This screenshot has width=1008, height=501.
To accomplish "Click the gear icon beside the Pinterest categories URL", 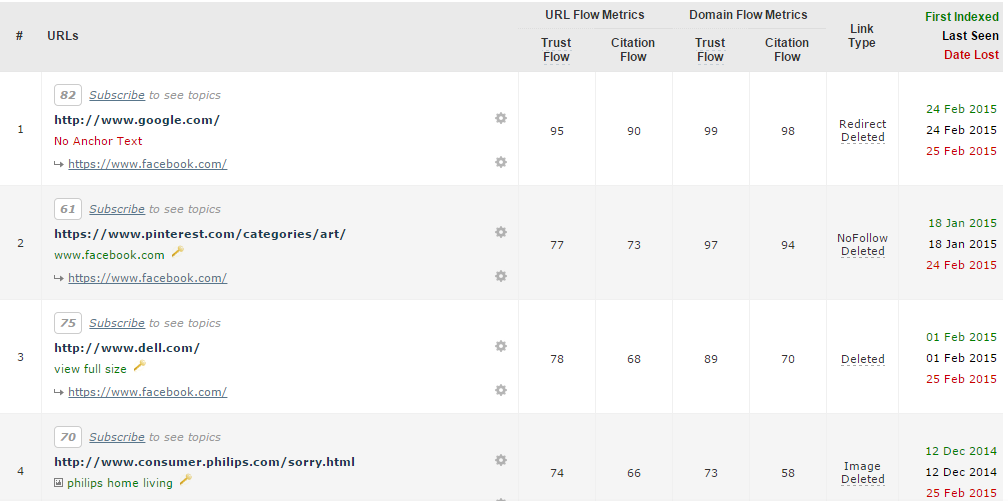I will (x=501, y=232).
